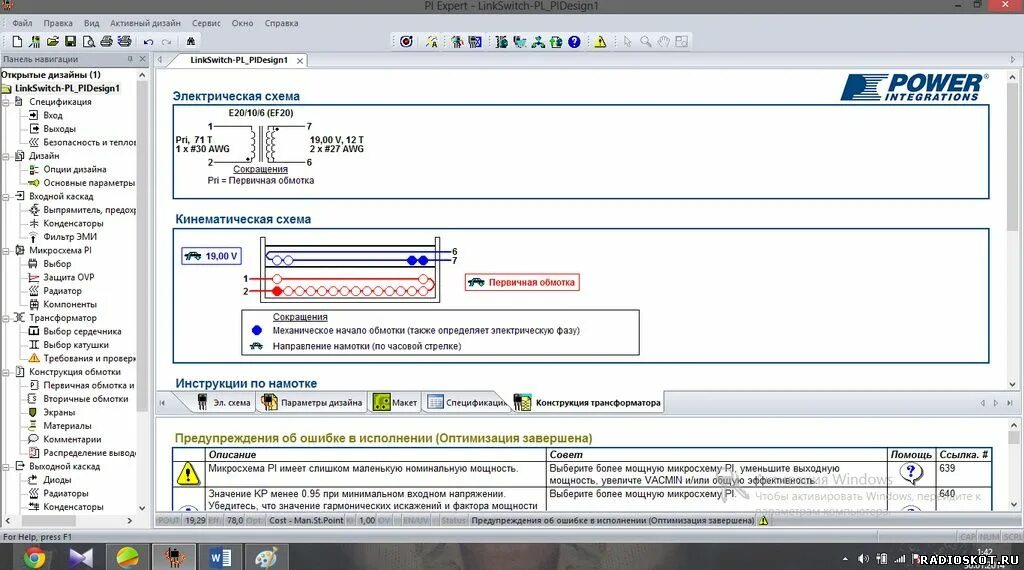Open the Окно menu

click(242, 23)
